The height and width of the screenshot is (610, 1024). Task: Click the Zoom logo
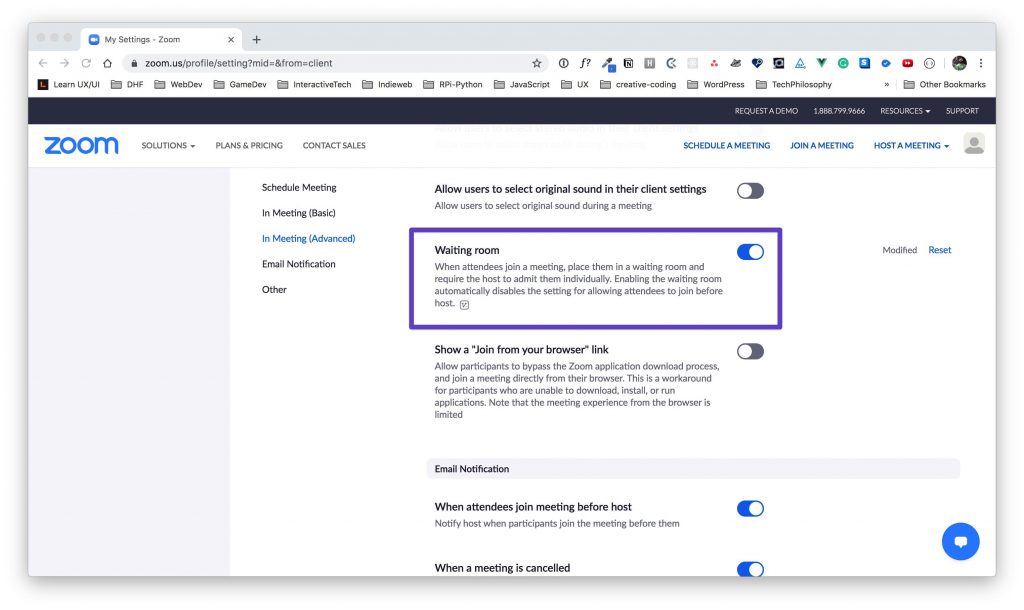pyautogui.click(x=82, y=145)
